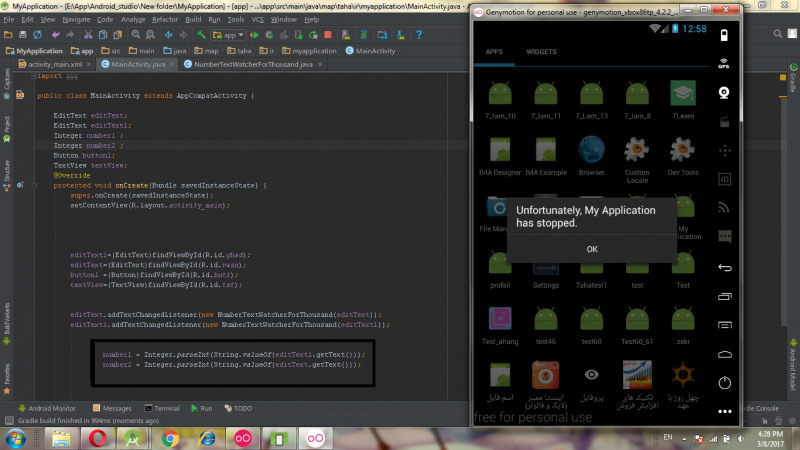Collapse the onCreate method fold marker
The height and width of the screenshot is (450, 800).
pyautogui.click(x=34, y=186)
